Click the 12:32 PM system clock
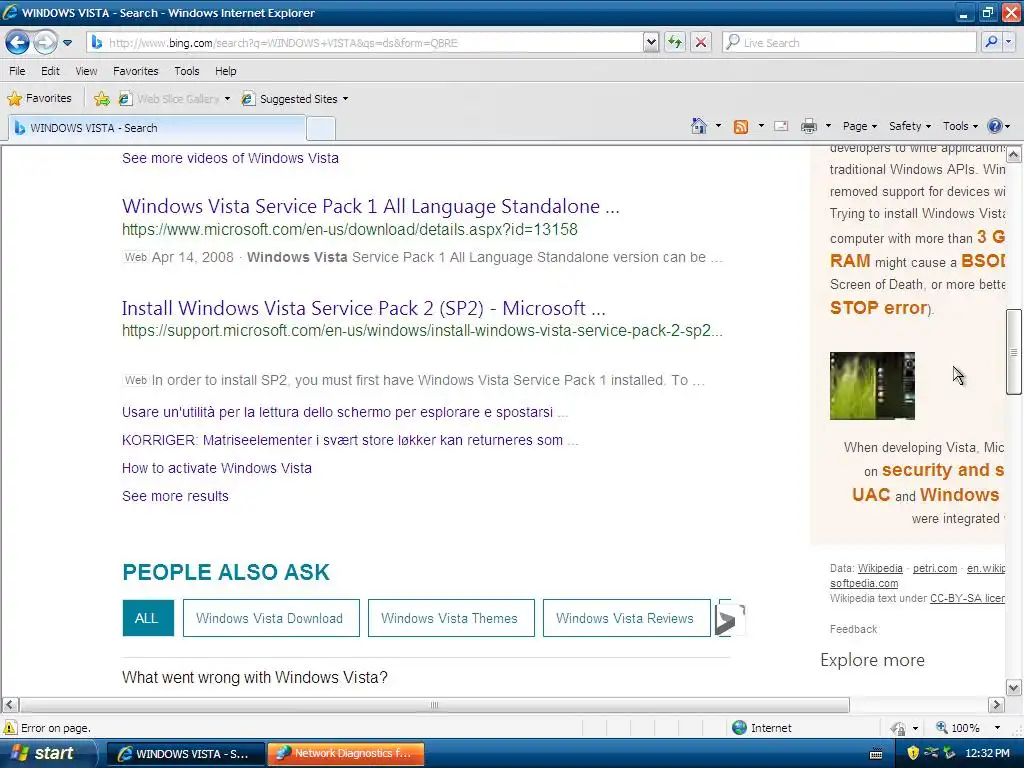Image resolution: width=1024 pixels, height=768 pixels. (987, 753)
